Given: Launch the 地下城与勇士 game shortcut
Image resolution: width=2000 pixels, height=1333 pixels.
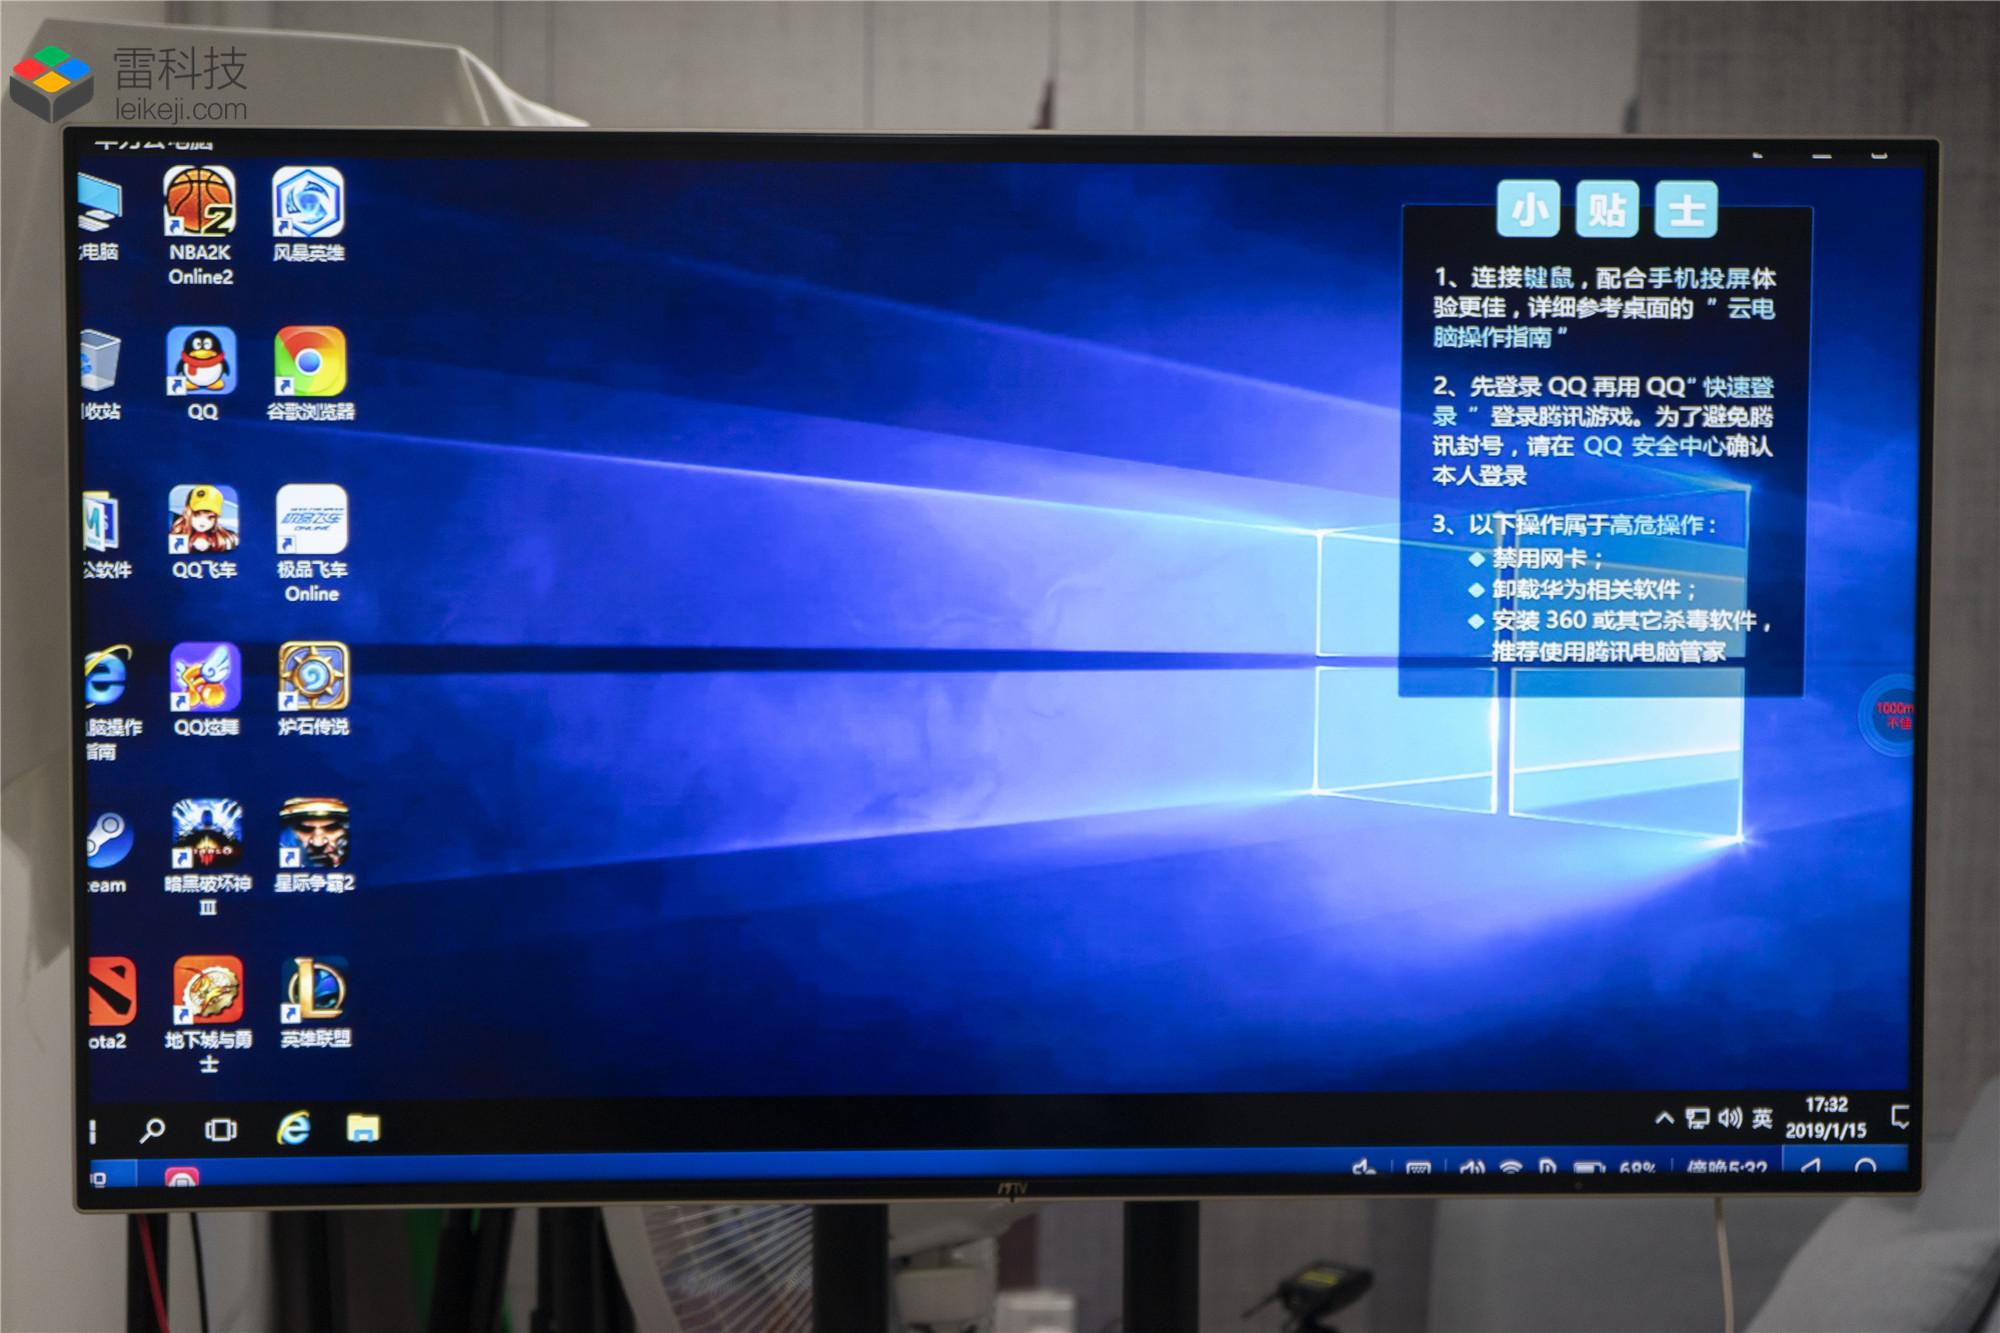Looking at the screenshot, I should (208, 990).
